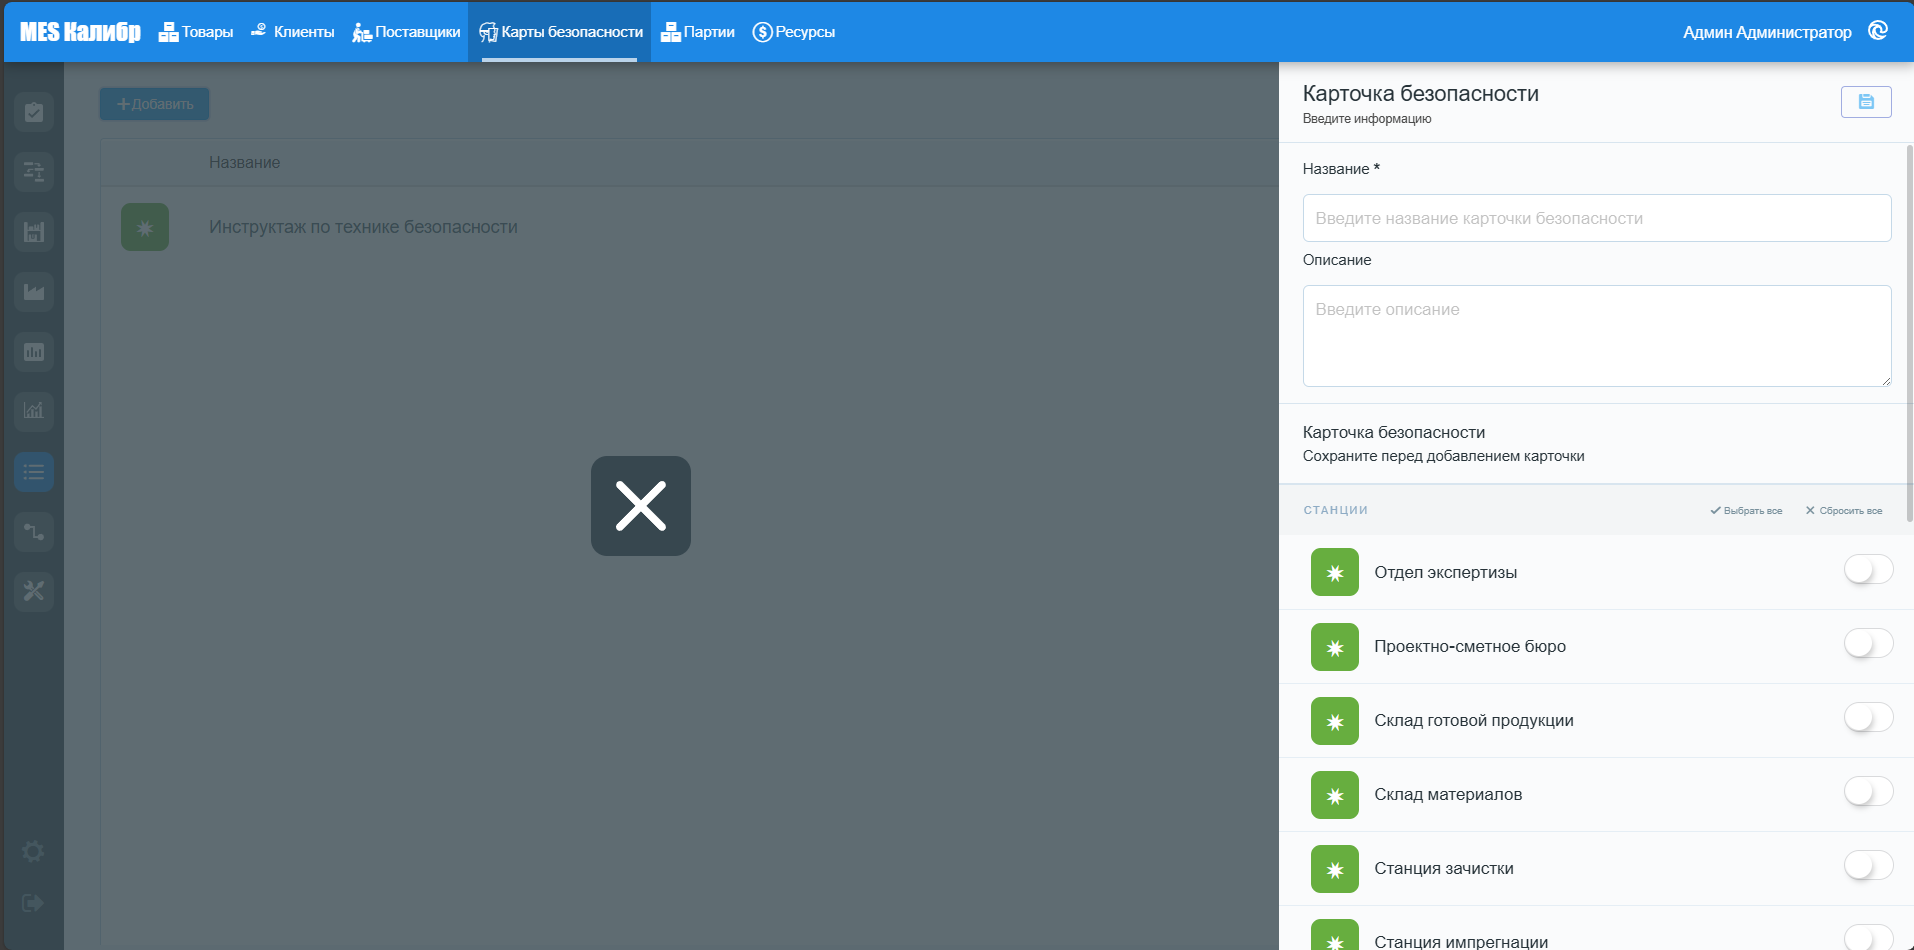Viewport: 1914px width, 950px height.
Task: Open the line chart analytics in the sidebar
Action: 34,411
